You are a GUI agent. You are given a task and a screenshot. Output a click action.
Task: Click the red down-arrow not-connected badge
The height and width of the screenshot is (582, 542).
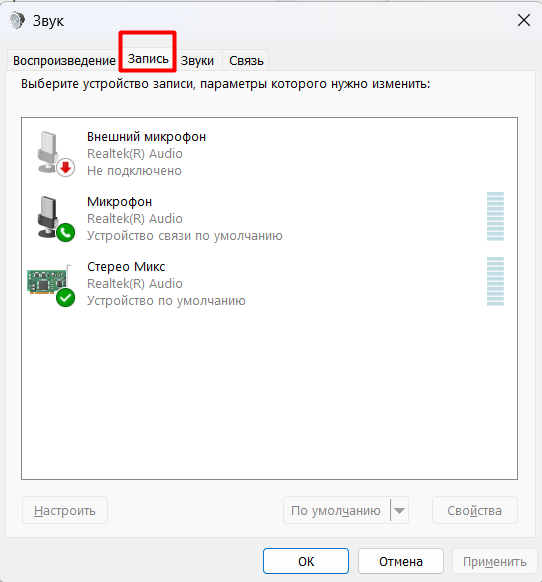coord(66,168)
